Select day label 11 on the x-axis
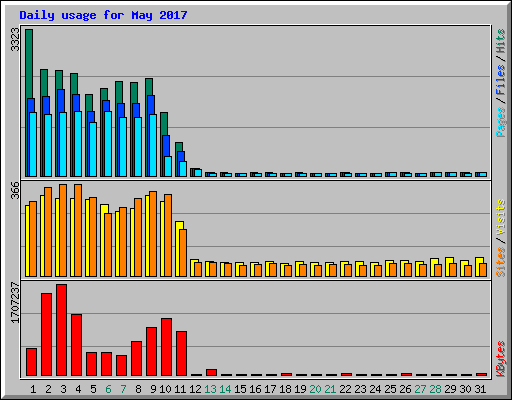512x400 pixels. tap(180, 389)
